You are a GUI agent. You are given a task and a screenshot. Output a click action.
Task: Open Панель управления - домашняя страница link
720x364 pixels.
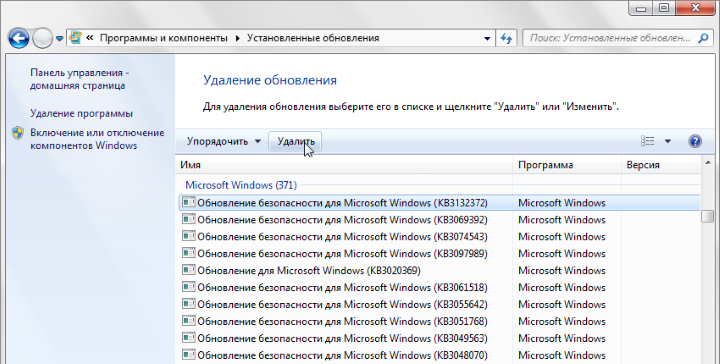79,79
